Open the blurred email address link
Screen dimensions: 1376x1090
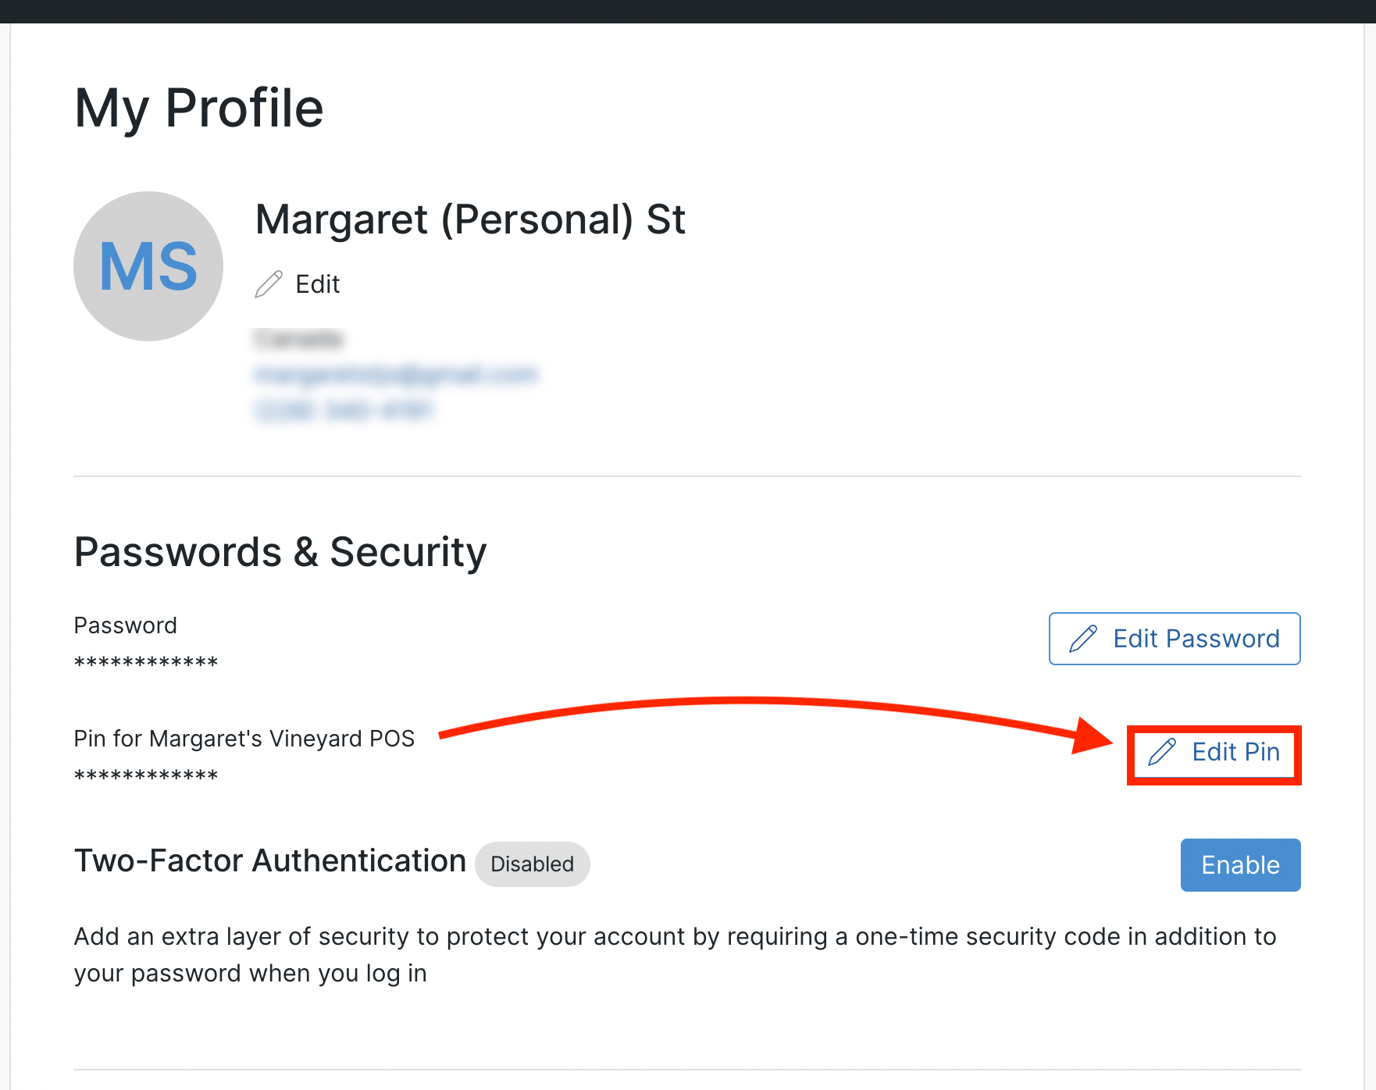click(x=396, y=375)
